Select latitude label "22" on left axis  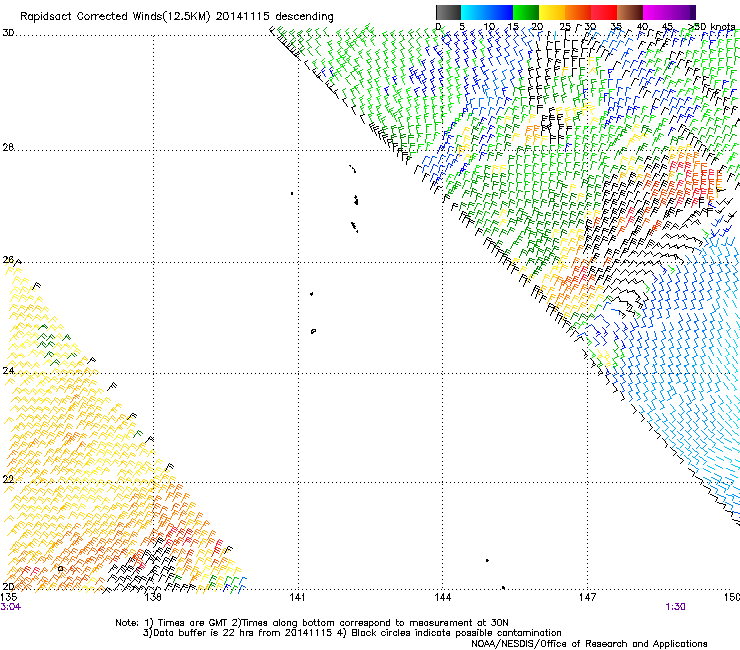coord(8,479)
